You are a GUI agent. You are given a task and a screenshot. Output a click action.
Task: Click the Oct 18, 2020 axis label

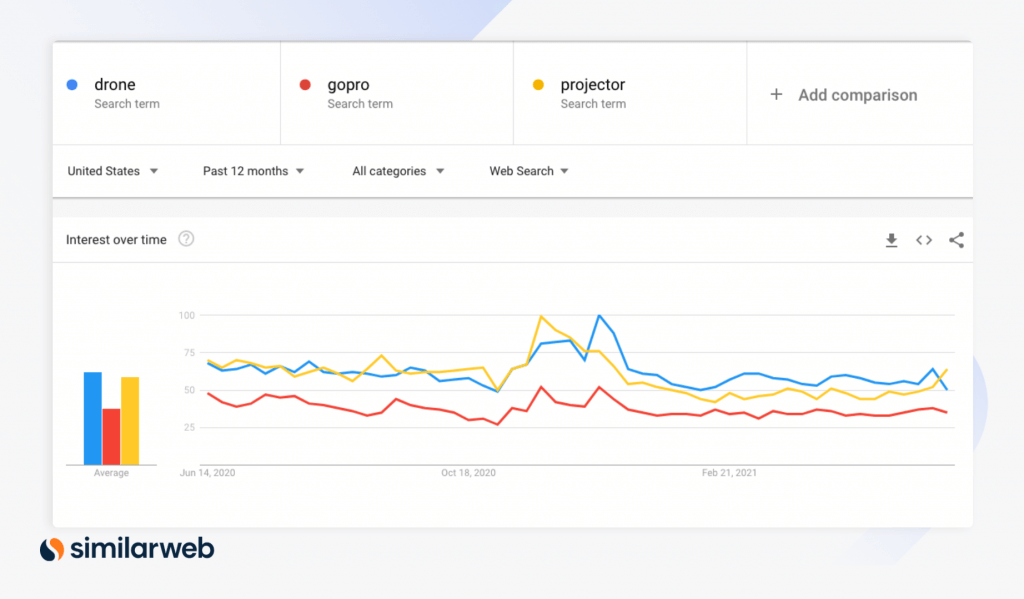[x=468, y=473]
